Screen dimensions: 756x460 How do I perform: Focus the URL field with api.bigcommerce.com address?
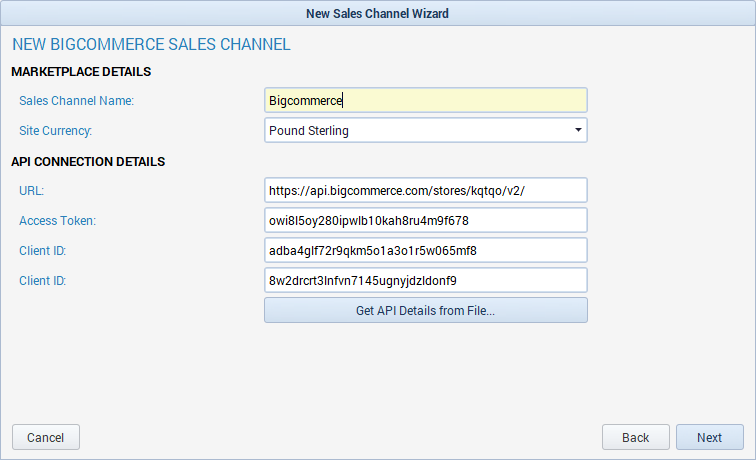pyautogui.click(x=426, y=190)
